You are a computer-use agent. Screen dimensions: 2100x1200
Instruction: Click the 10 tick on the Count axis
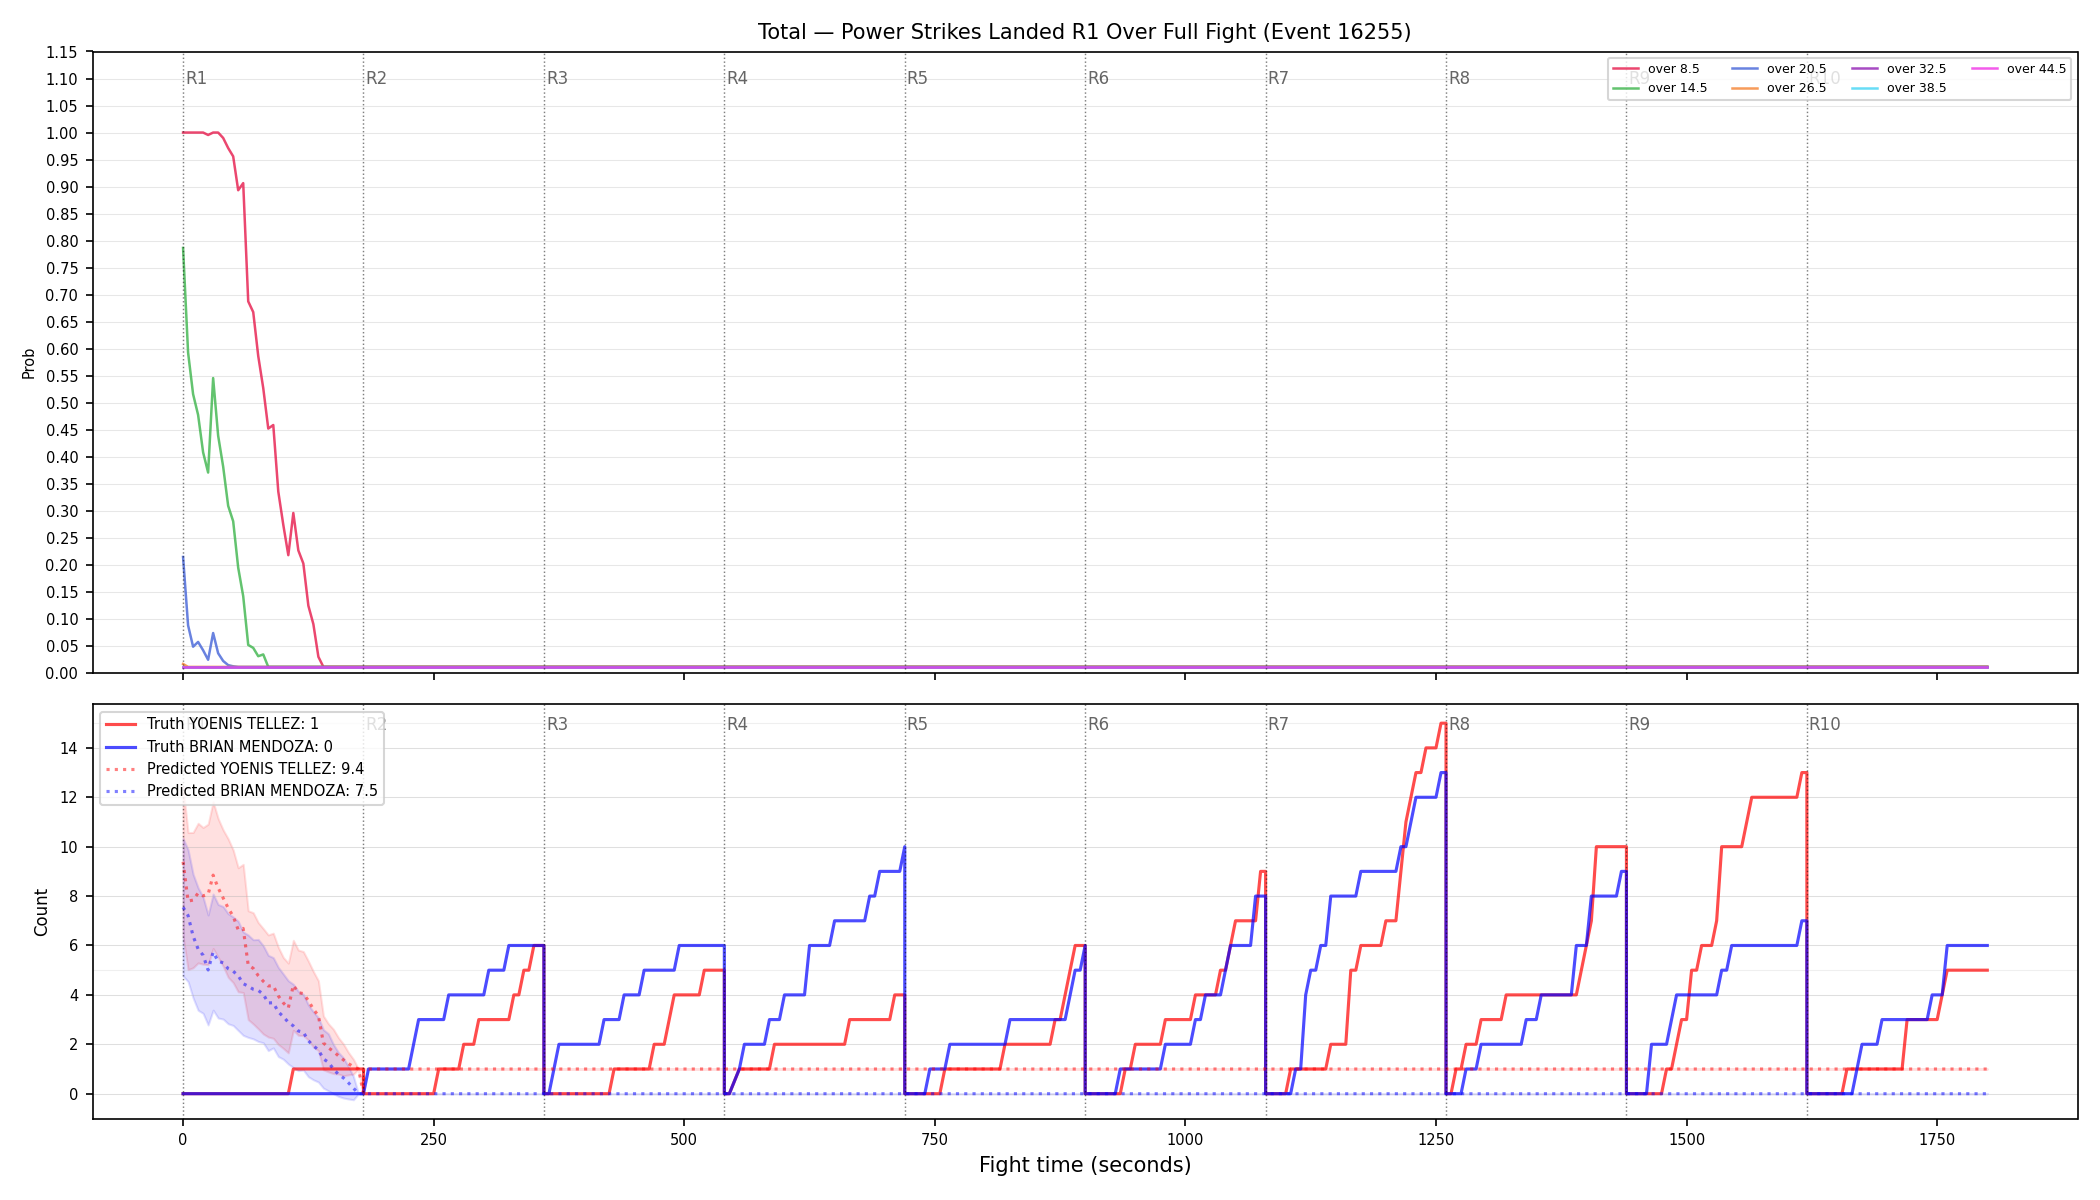(x=69, y=847)
